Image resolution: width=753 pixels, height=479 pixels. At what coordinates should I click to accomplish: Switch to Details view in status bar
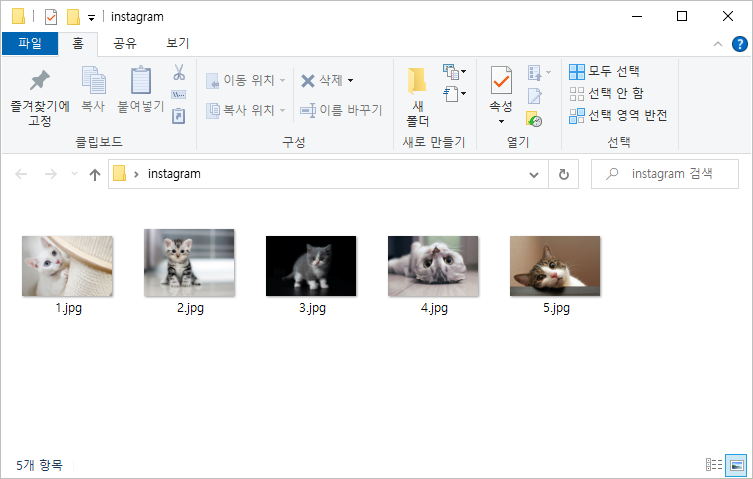[714, 465]
